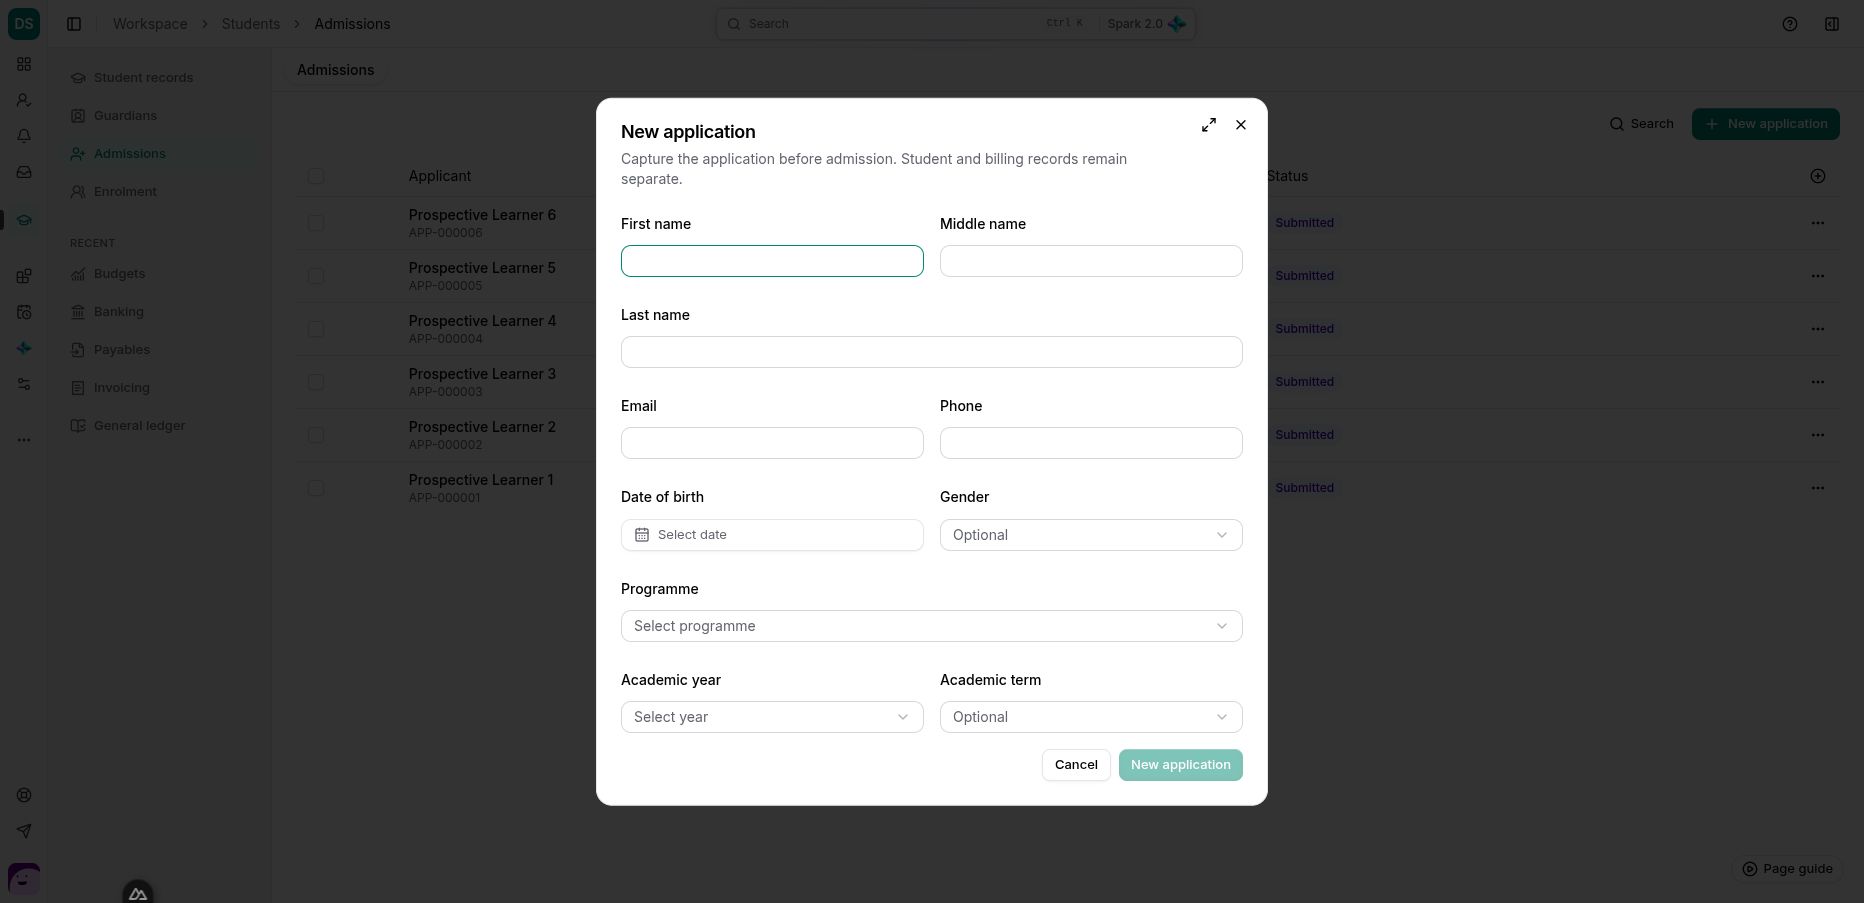Toggle the right side panel icon

(1832, 24)
